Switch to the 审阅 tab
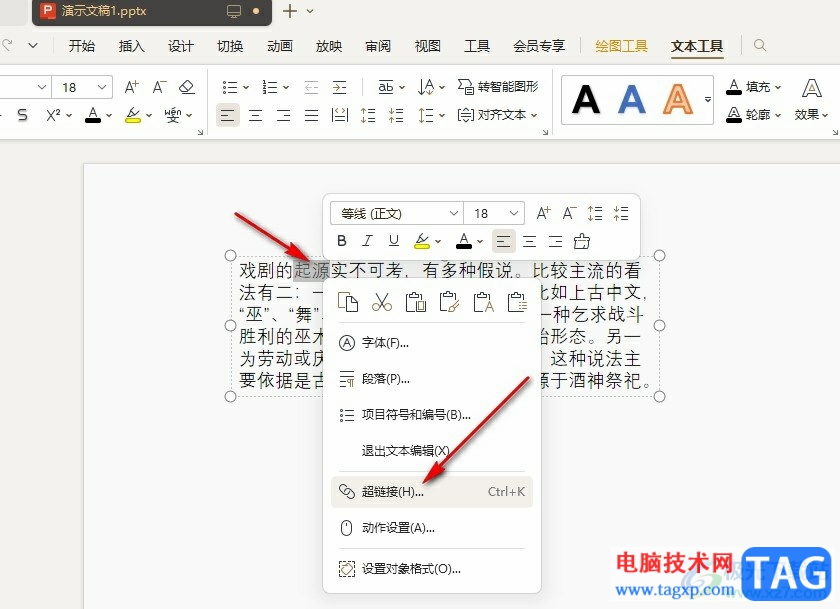This screenshot has width=840, height=609. click(378, 46)
